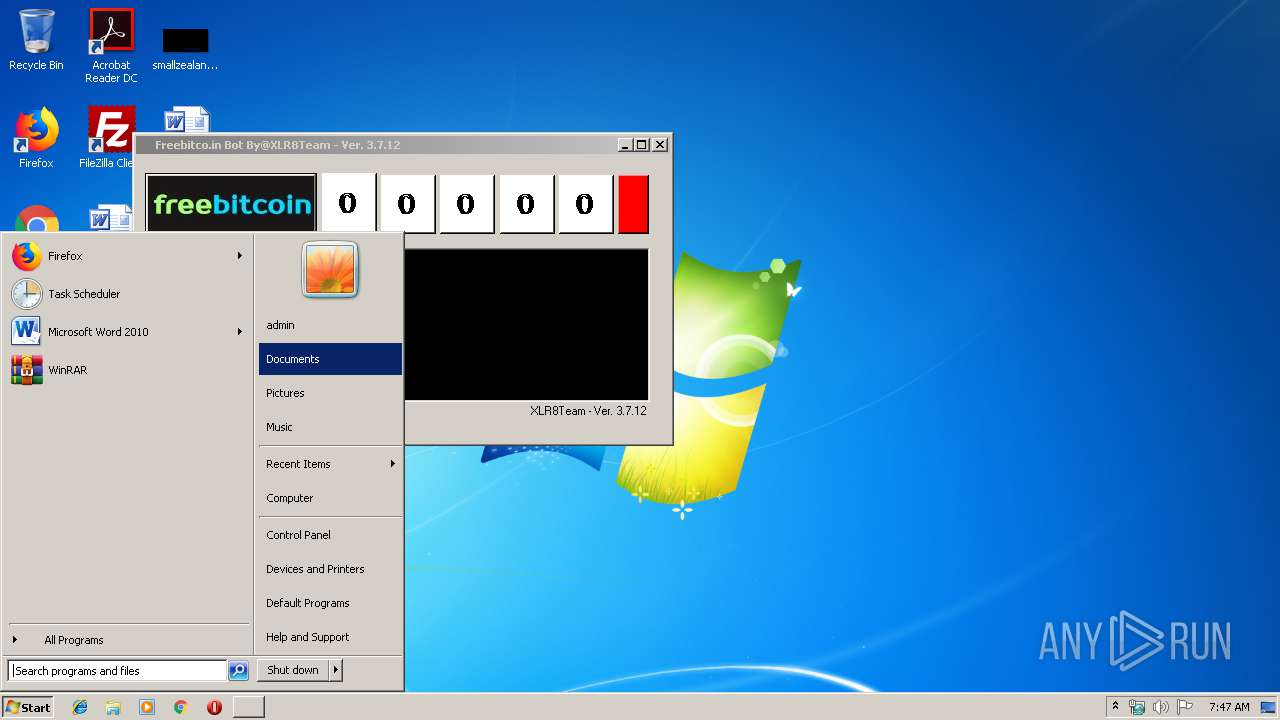Viewport: 1280px width, 720px height.
Task: Click the Shut down button
Action: click(293, 670)
